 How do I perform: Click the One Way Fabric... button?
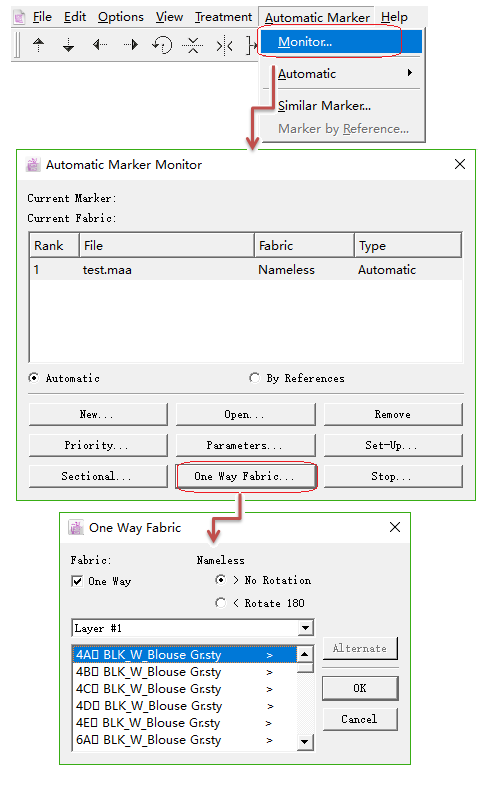click(246, 476)
